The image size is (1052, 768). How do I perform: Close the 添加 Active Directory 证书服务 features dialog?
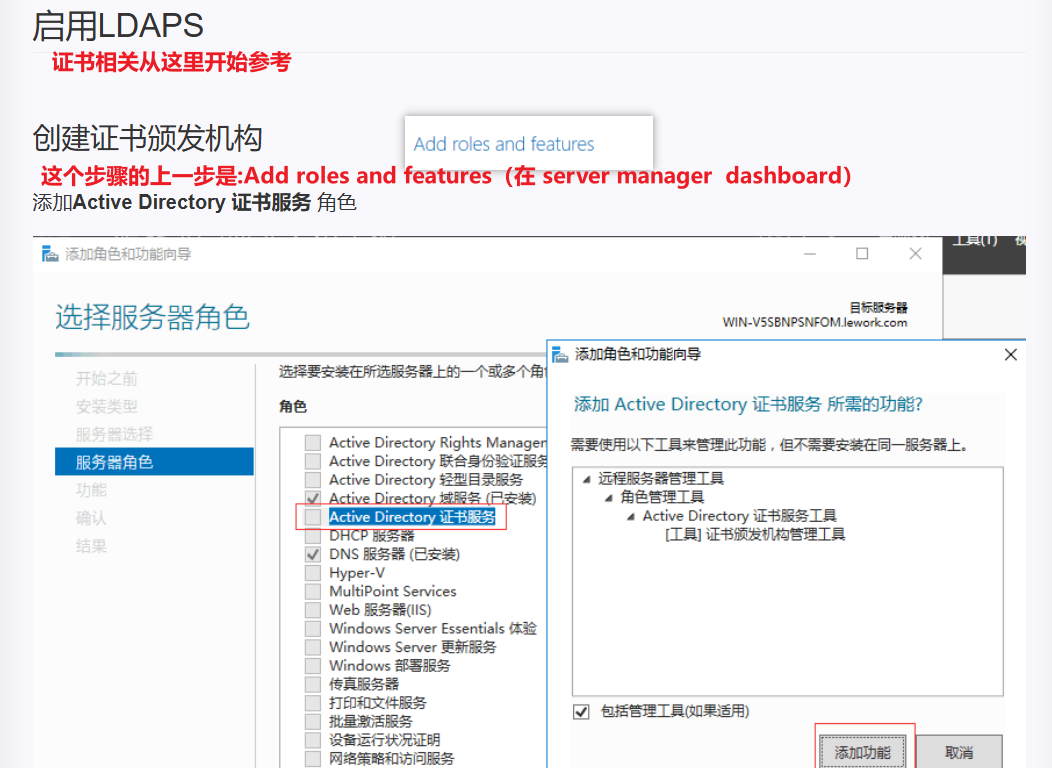(x=1010, y=355)
